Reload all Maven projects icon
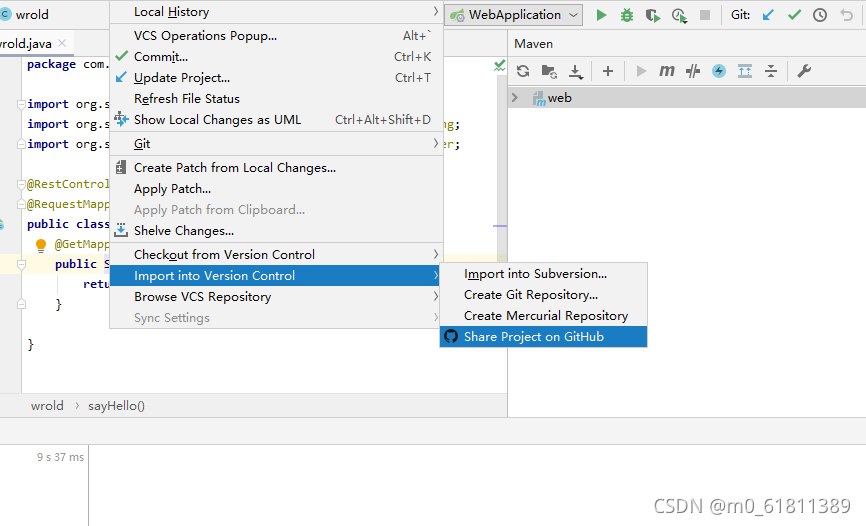 tap(522, 71)
